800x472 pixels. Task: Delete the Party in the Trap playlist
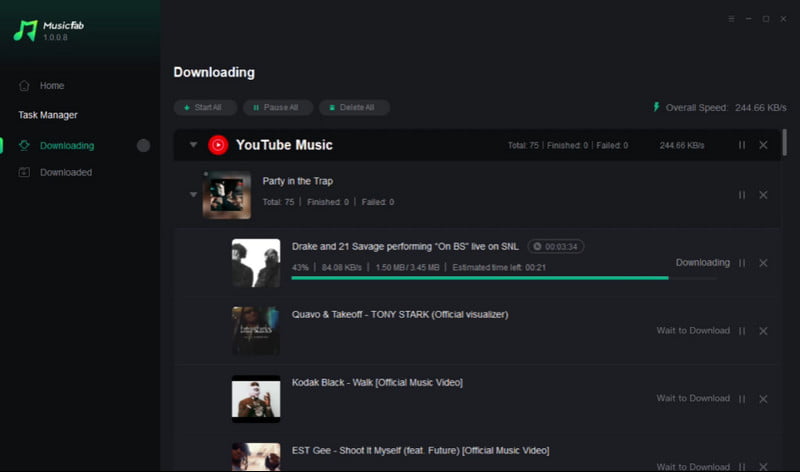pos(763,195)
